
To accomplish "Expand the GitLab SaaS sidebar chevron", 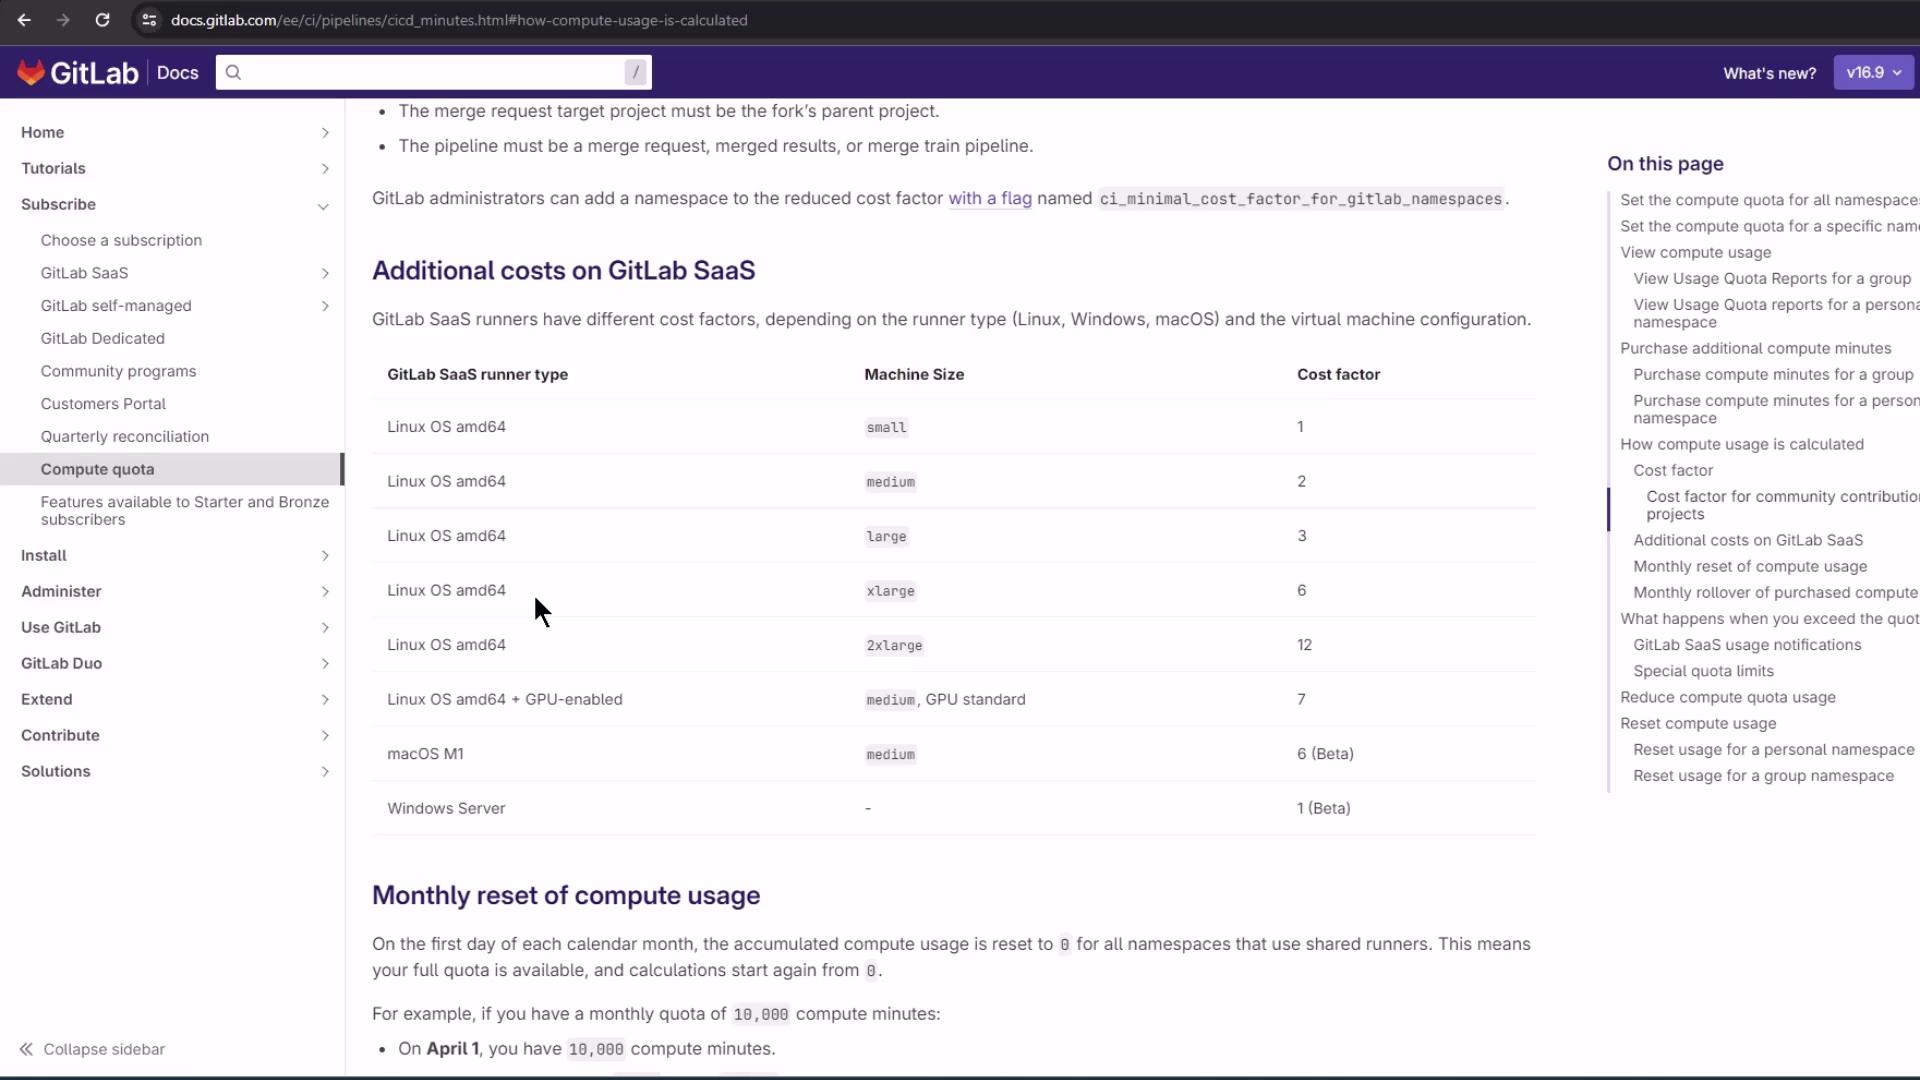I will click(325, 273).
